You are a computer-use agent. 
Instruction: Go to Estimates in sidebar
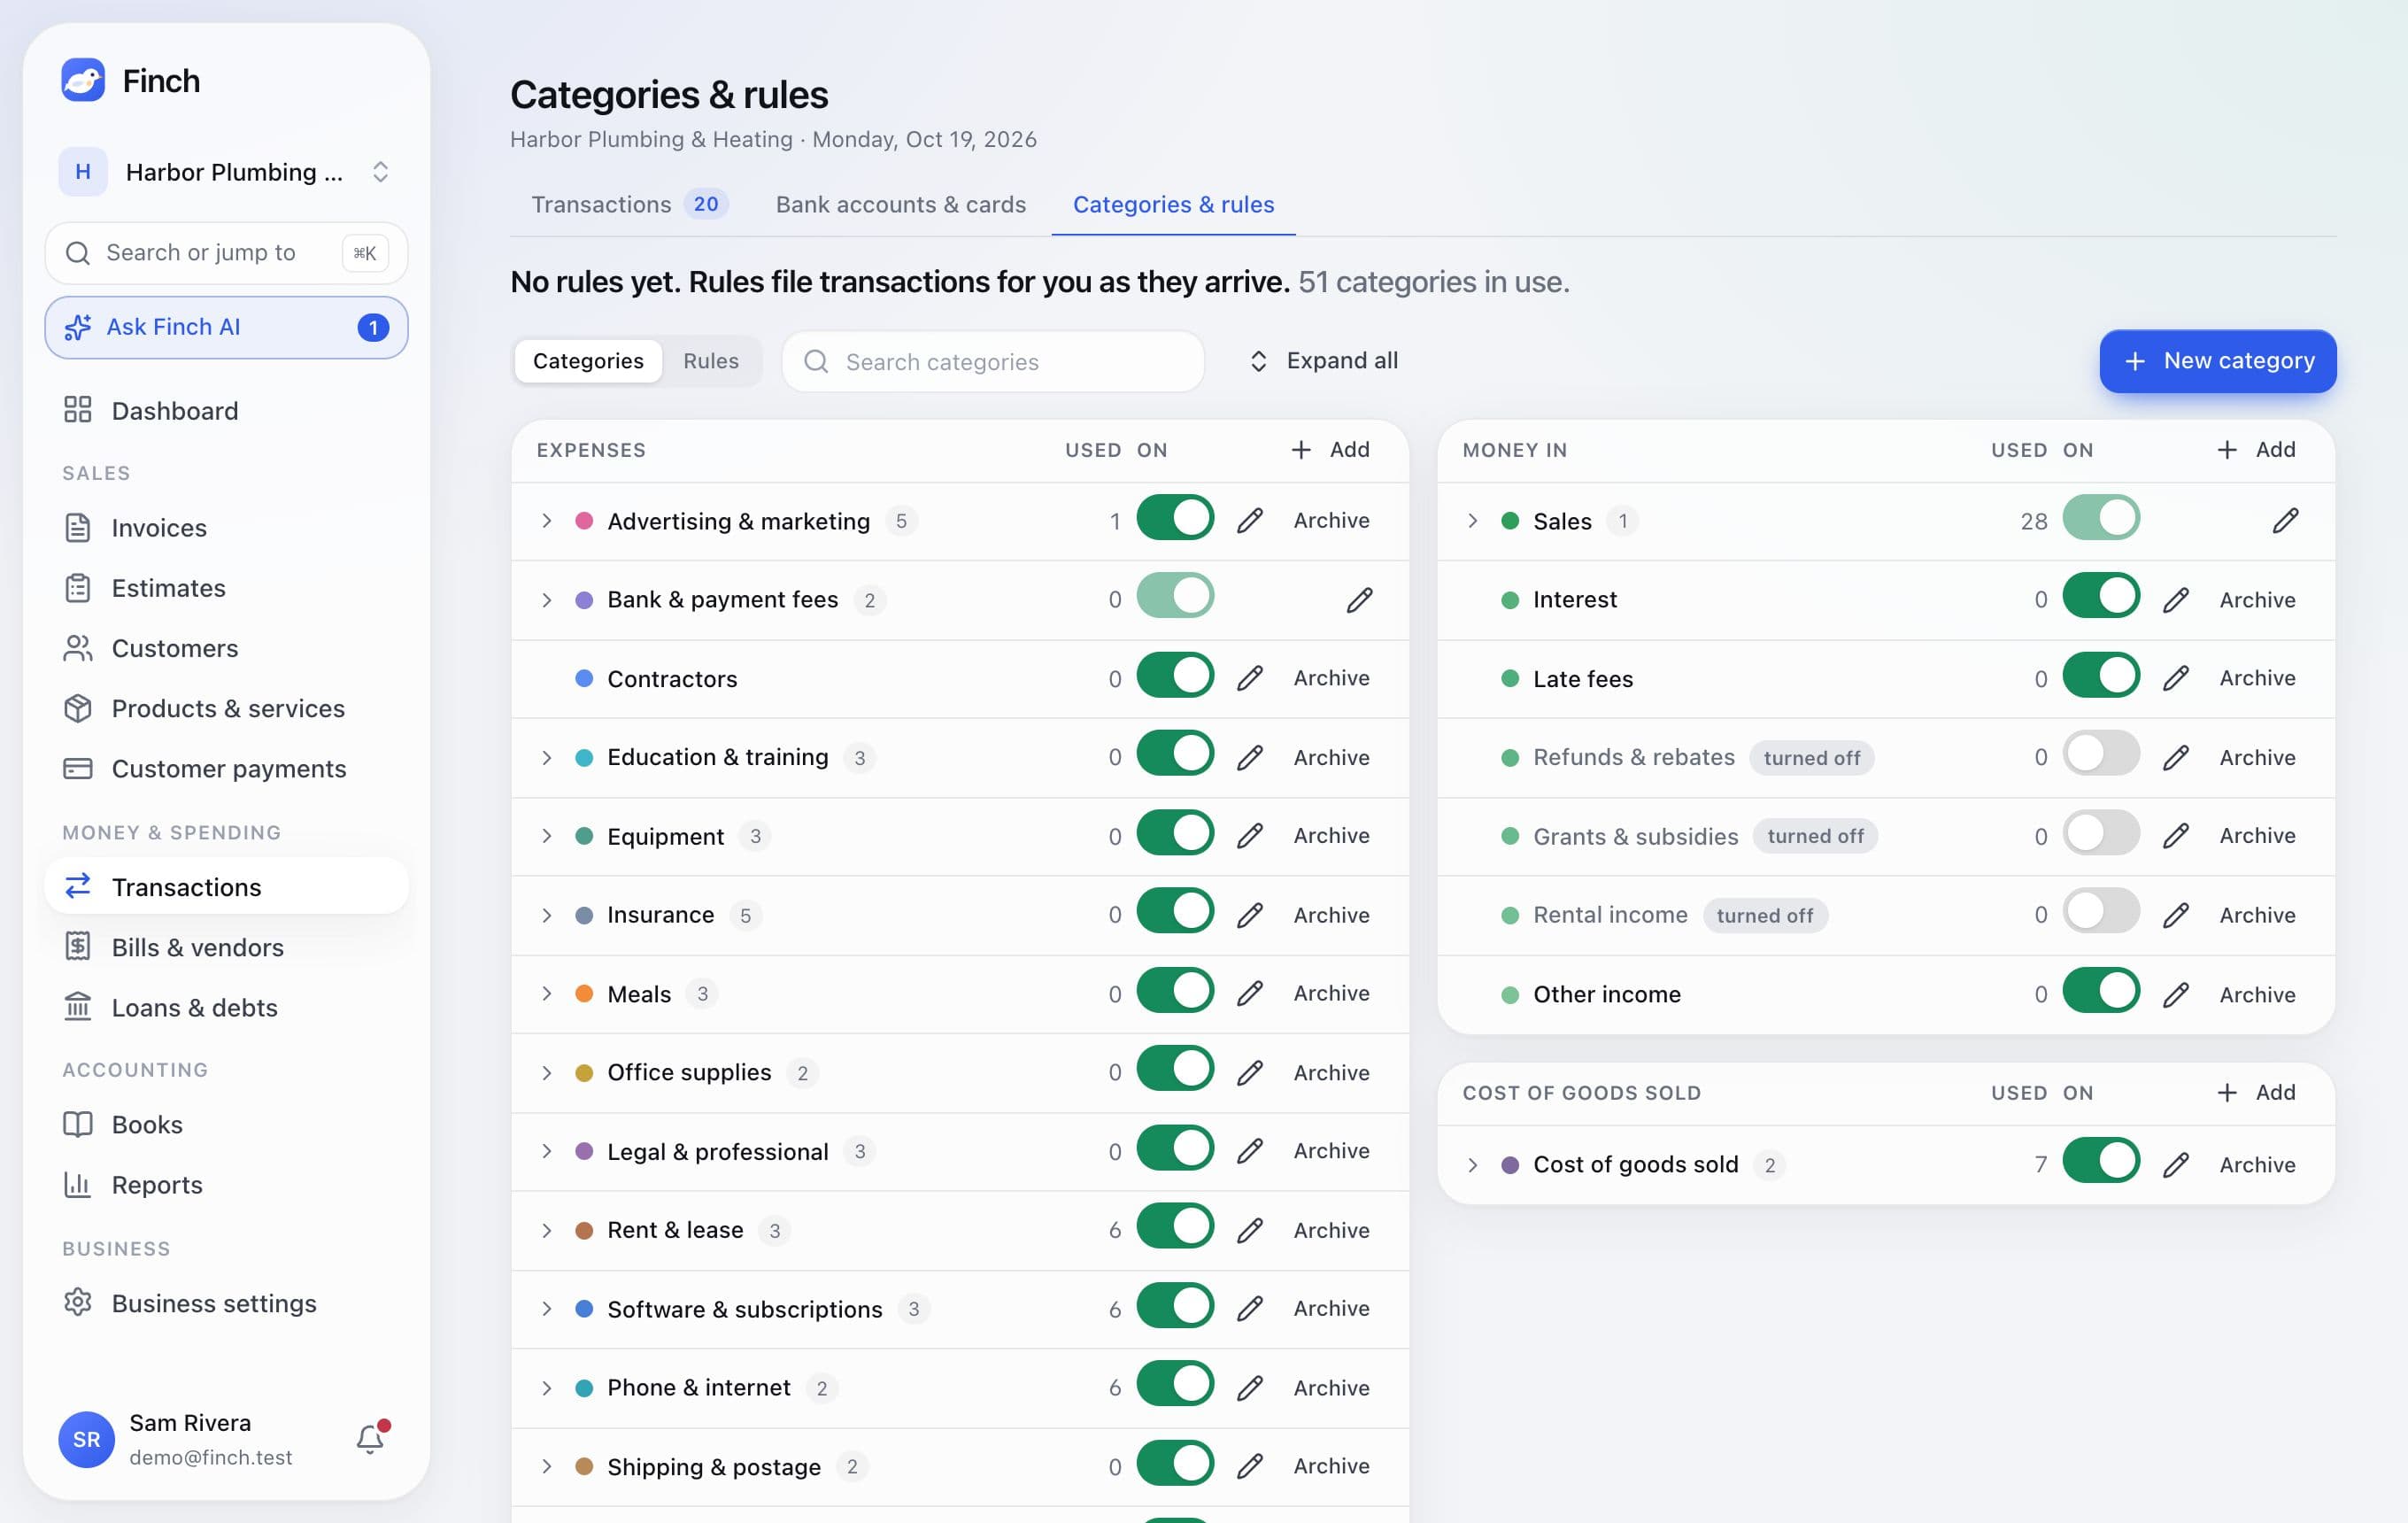(x=226, y=587)
